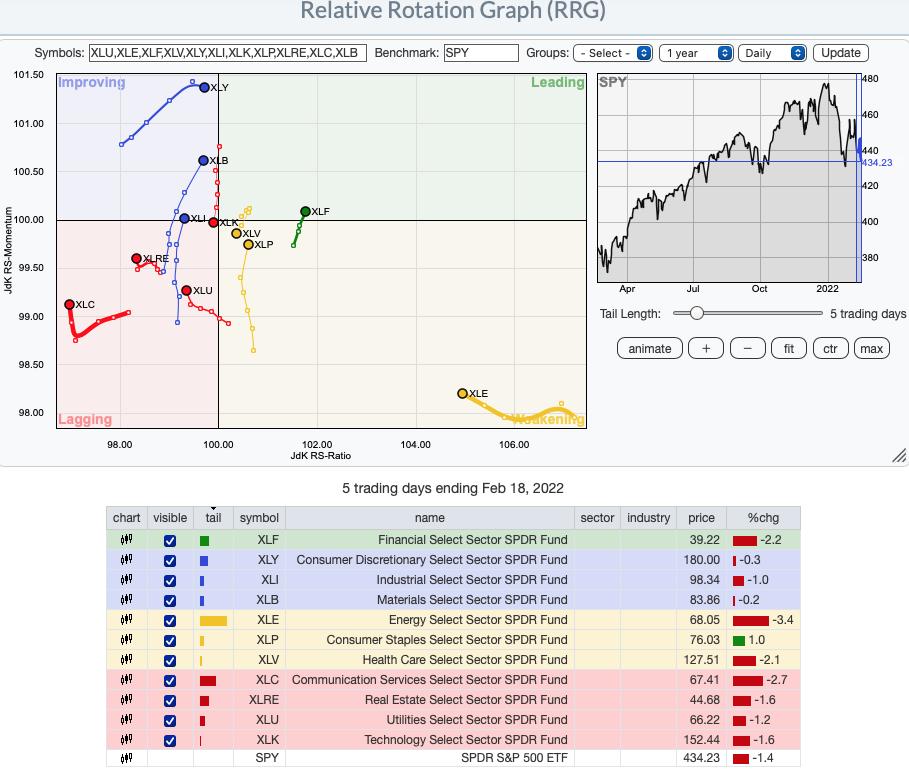The image size is (909, 771).
Task: Click the chart icon in XLF row
Action: 126,540
